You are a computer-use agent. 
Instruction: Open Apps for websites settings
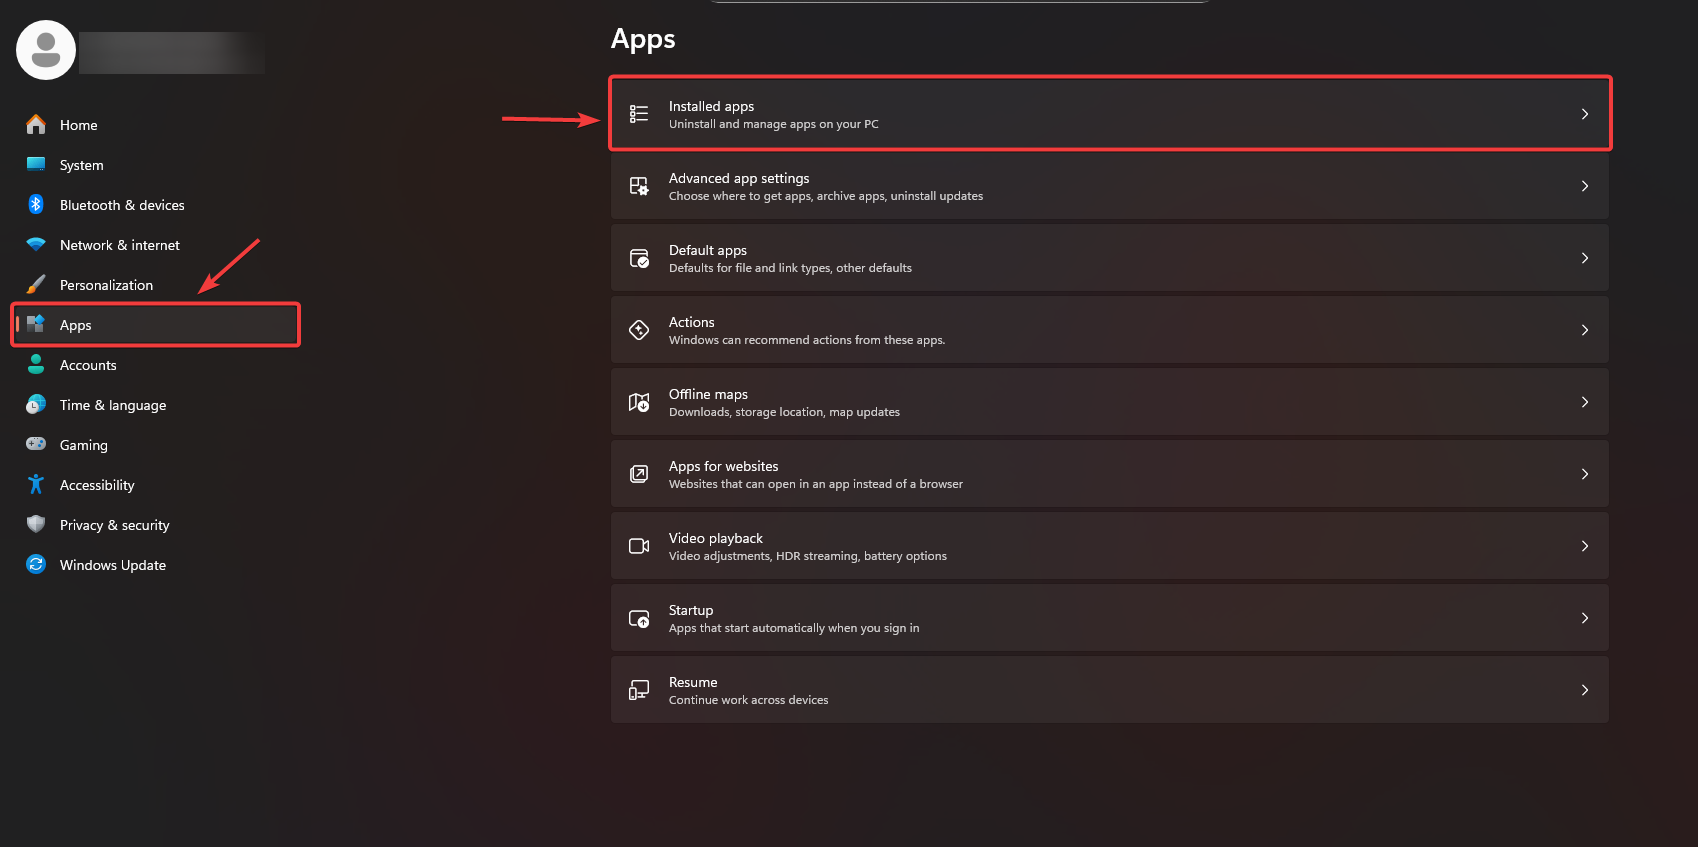click(x=1108, y=474)
